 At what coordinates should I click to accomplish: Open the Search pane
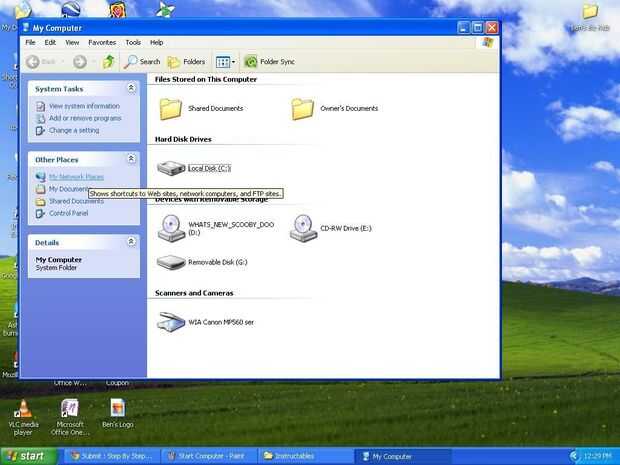[142, 62]
